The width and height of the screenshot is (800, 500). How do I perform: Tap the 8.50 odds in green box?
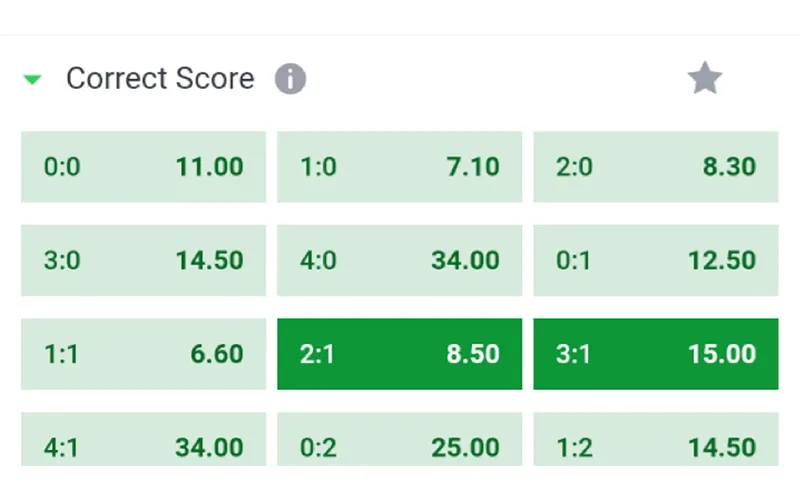[x=473, y=354]
